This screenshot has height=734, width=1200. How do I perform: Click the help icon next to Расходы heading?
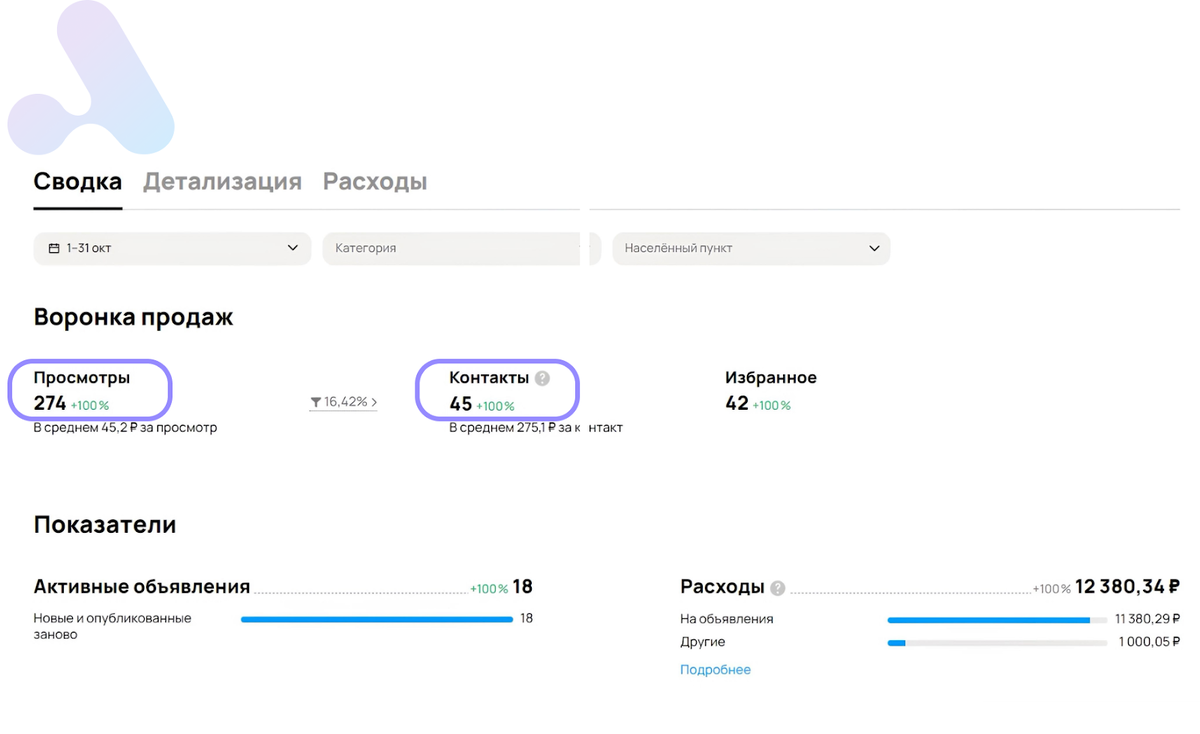(778, 588)
